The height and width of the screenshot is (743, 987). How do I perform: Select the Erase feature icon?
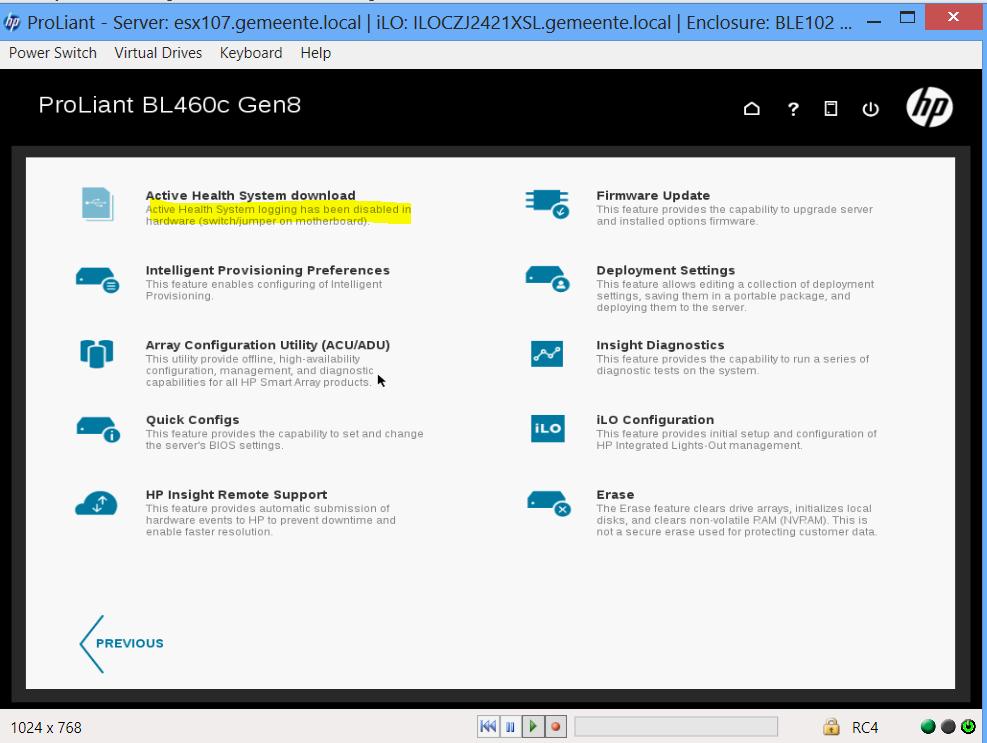pos(547,504)
